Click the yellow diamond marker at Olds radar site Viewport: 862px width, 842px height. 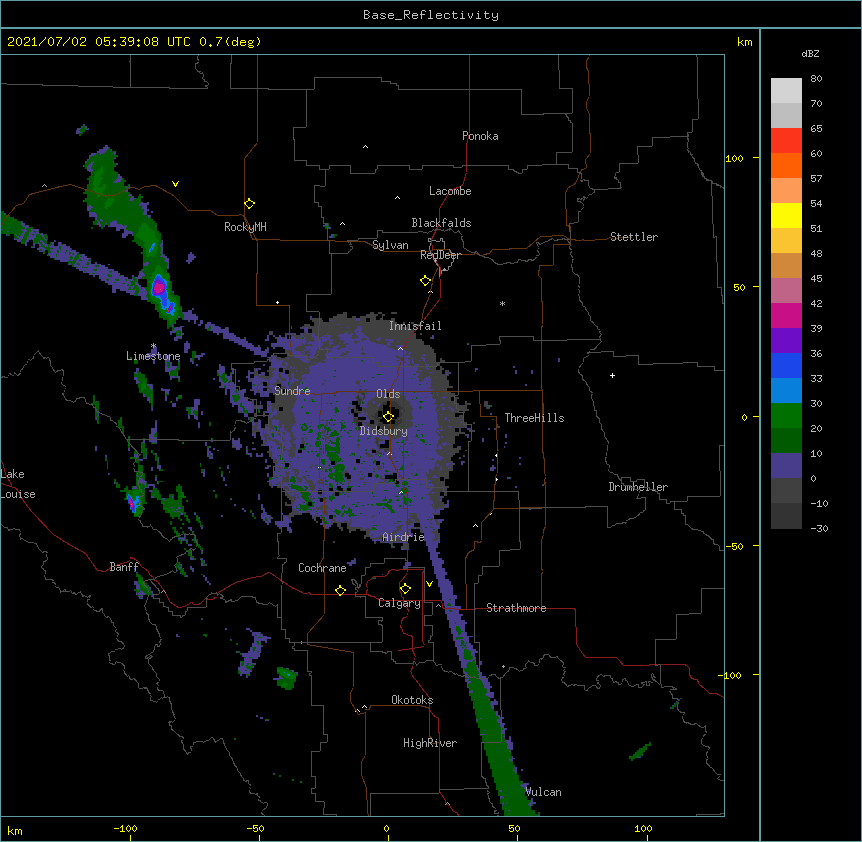pos(388,417)
